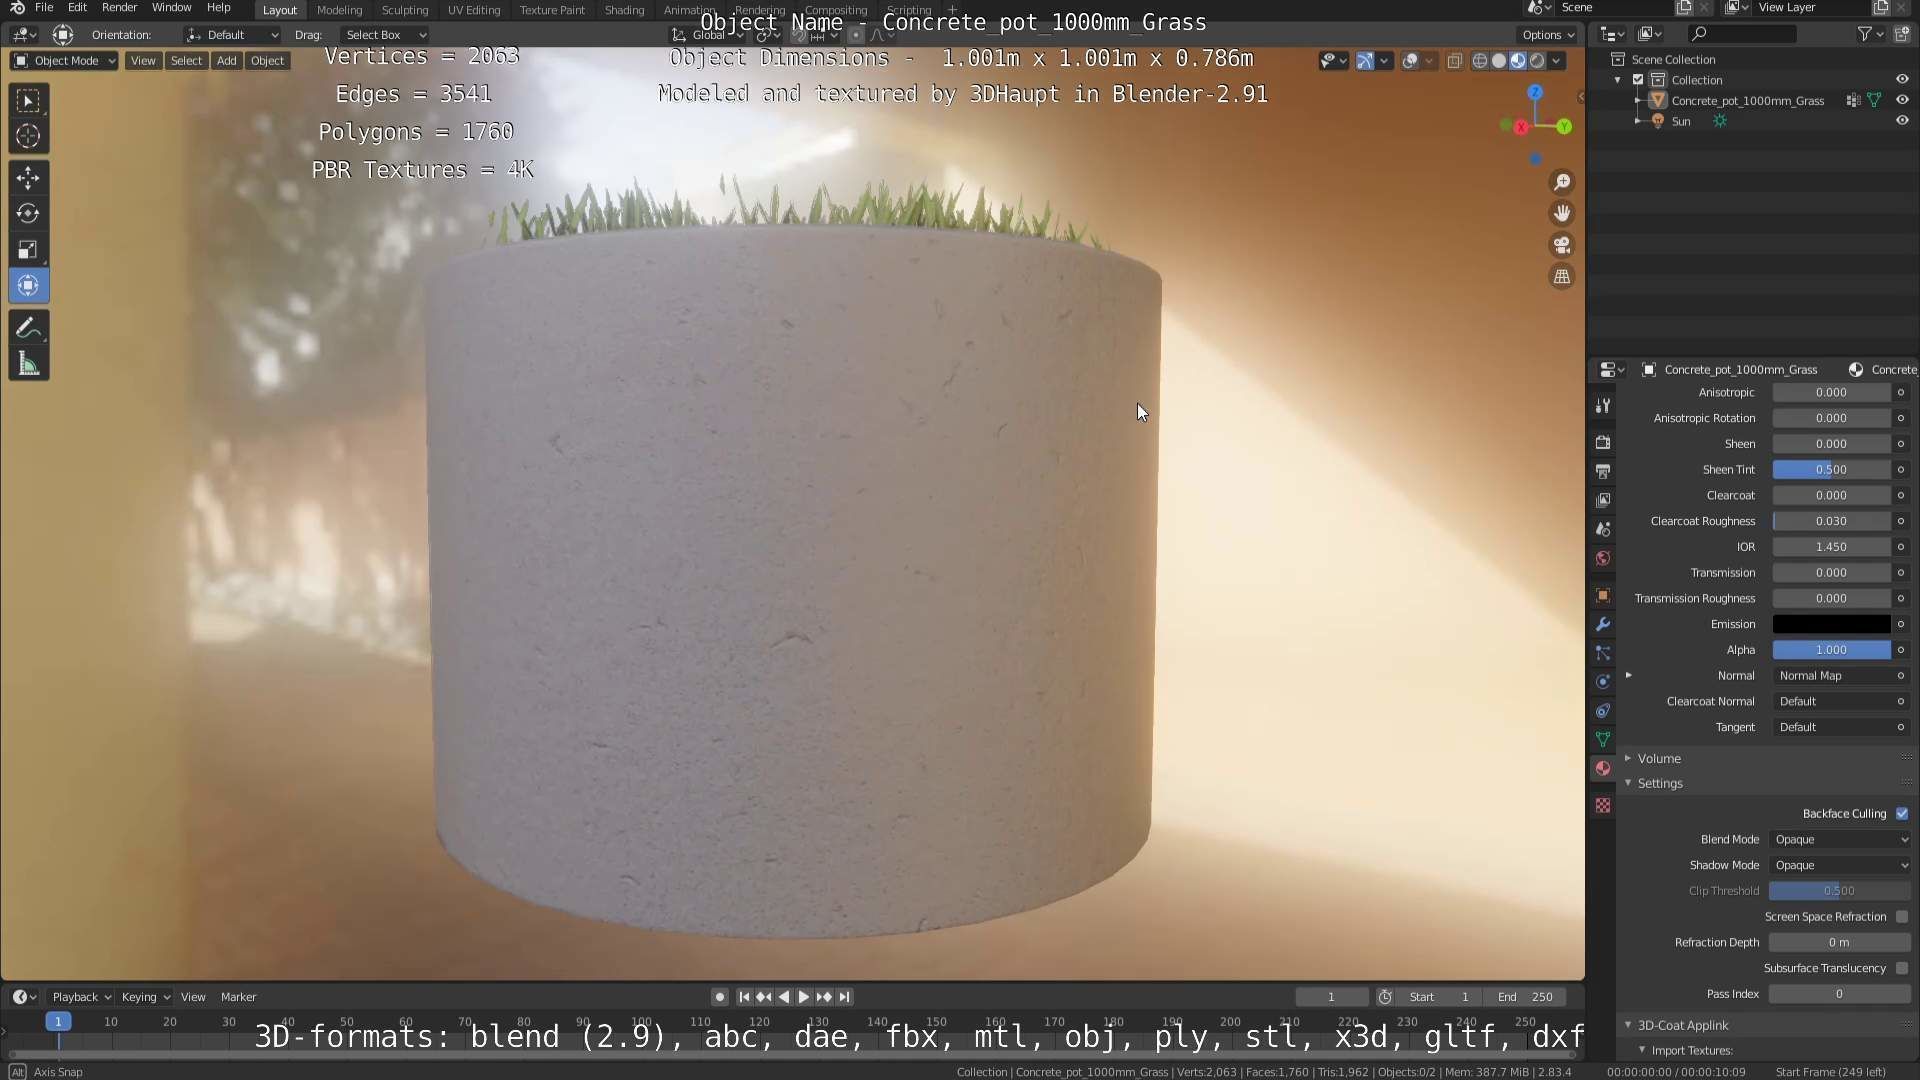Select the Select Box tool
1920x1080 pixels.
click(x=28, y=101)
